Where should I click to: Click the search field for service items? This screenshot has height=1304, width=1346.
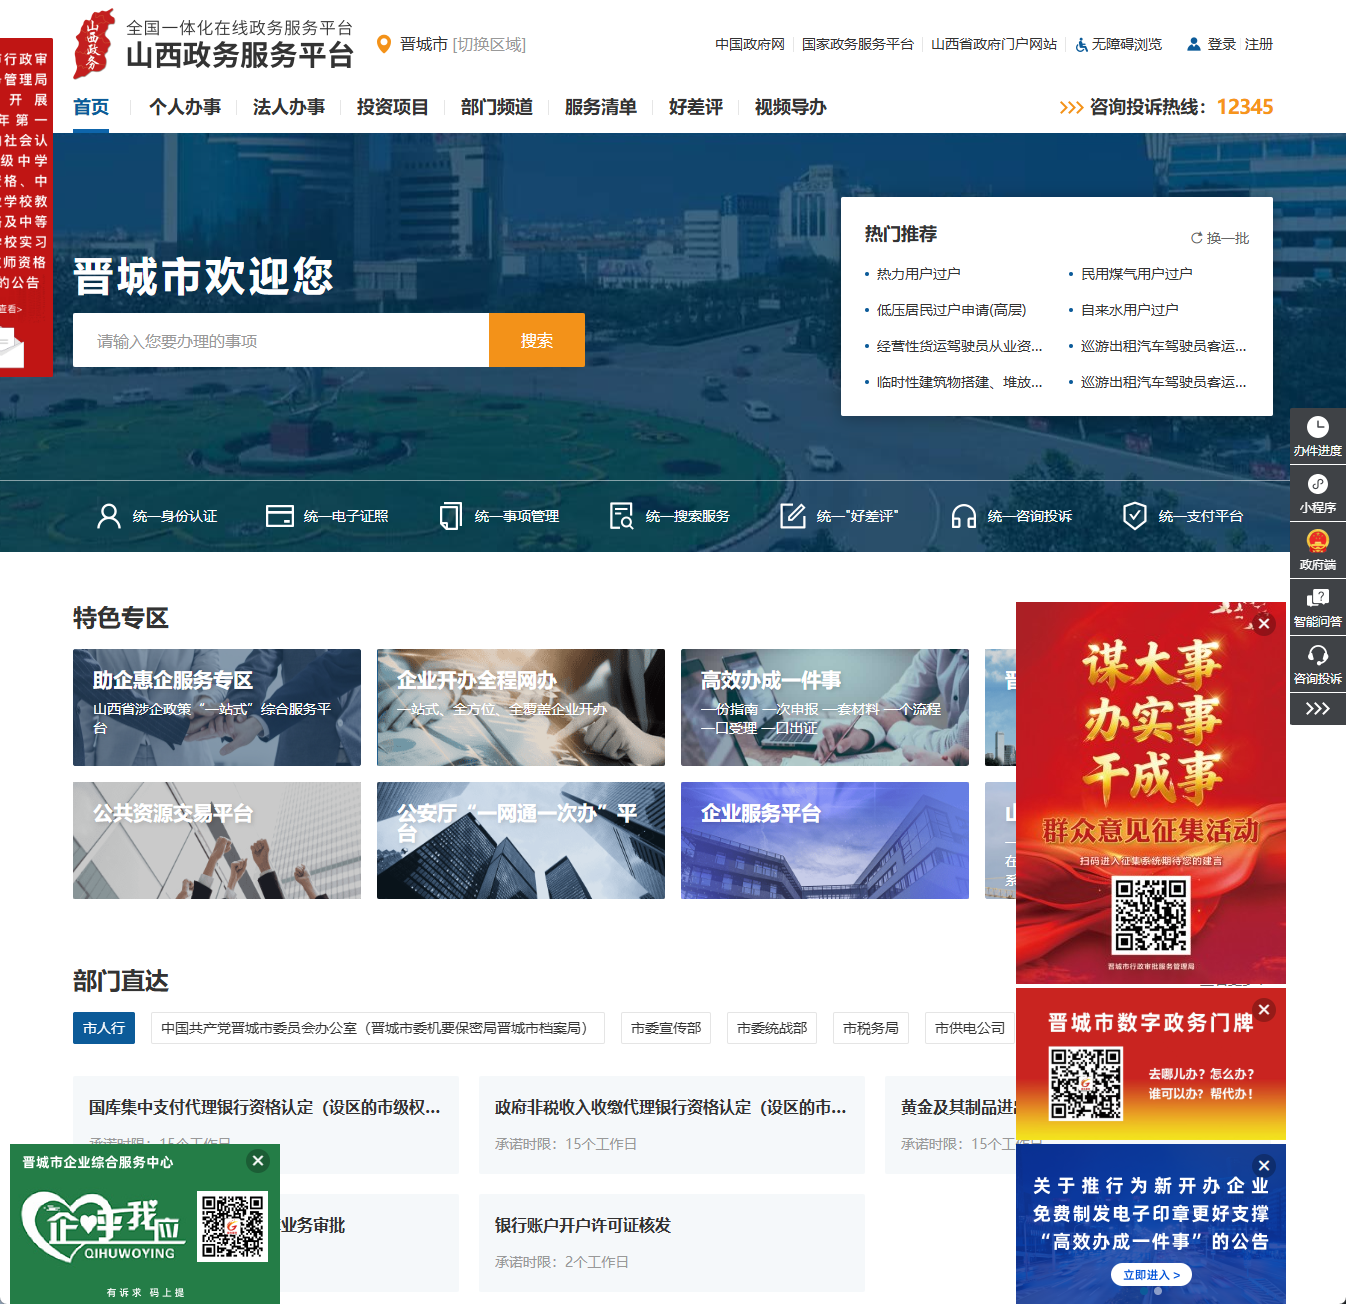(x=281, y=341)
